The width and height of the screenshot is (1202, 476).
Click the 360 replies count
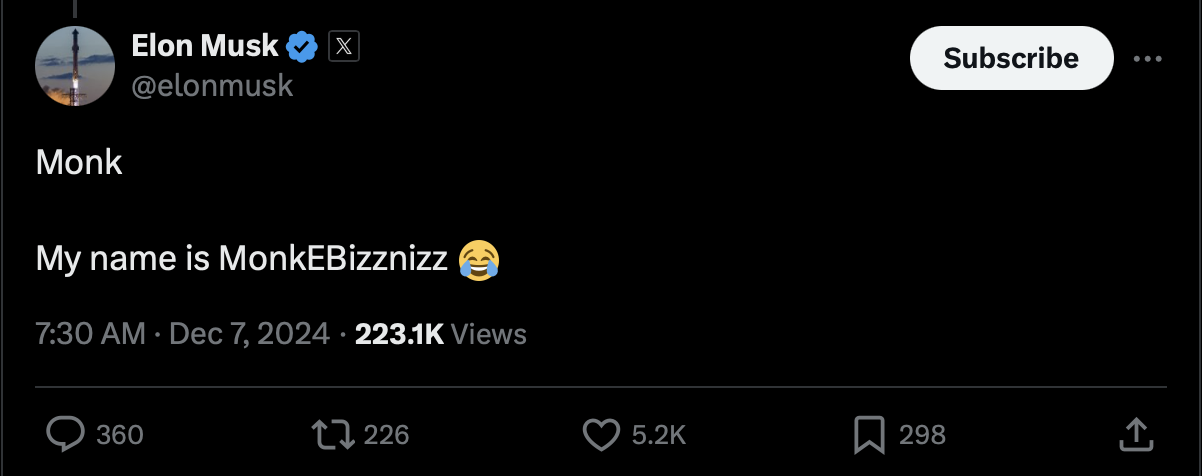[x=120, y=434]
